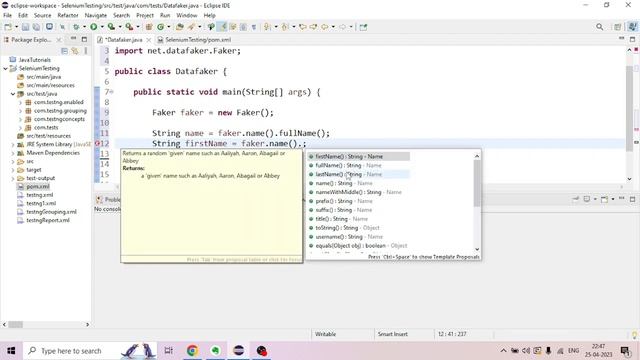Click the Forward navigation arrow icon
Image resolution: width=640 pixels, height=360 pixels.
(x=342, y=27)
